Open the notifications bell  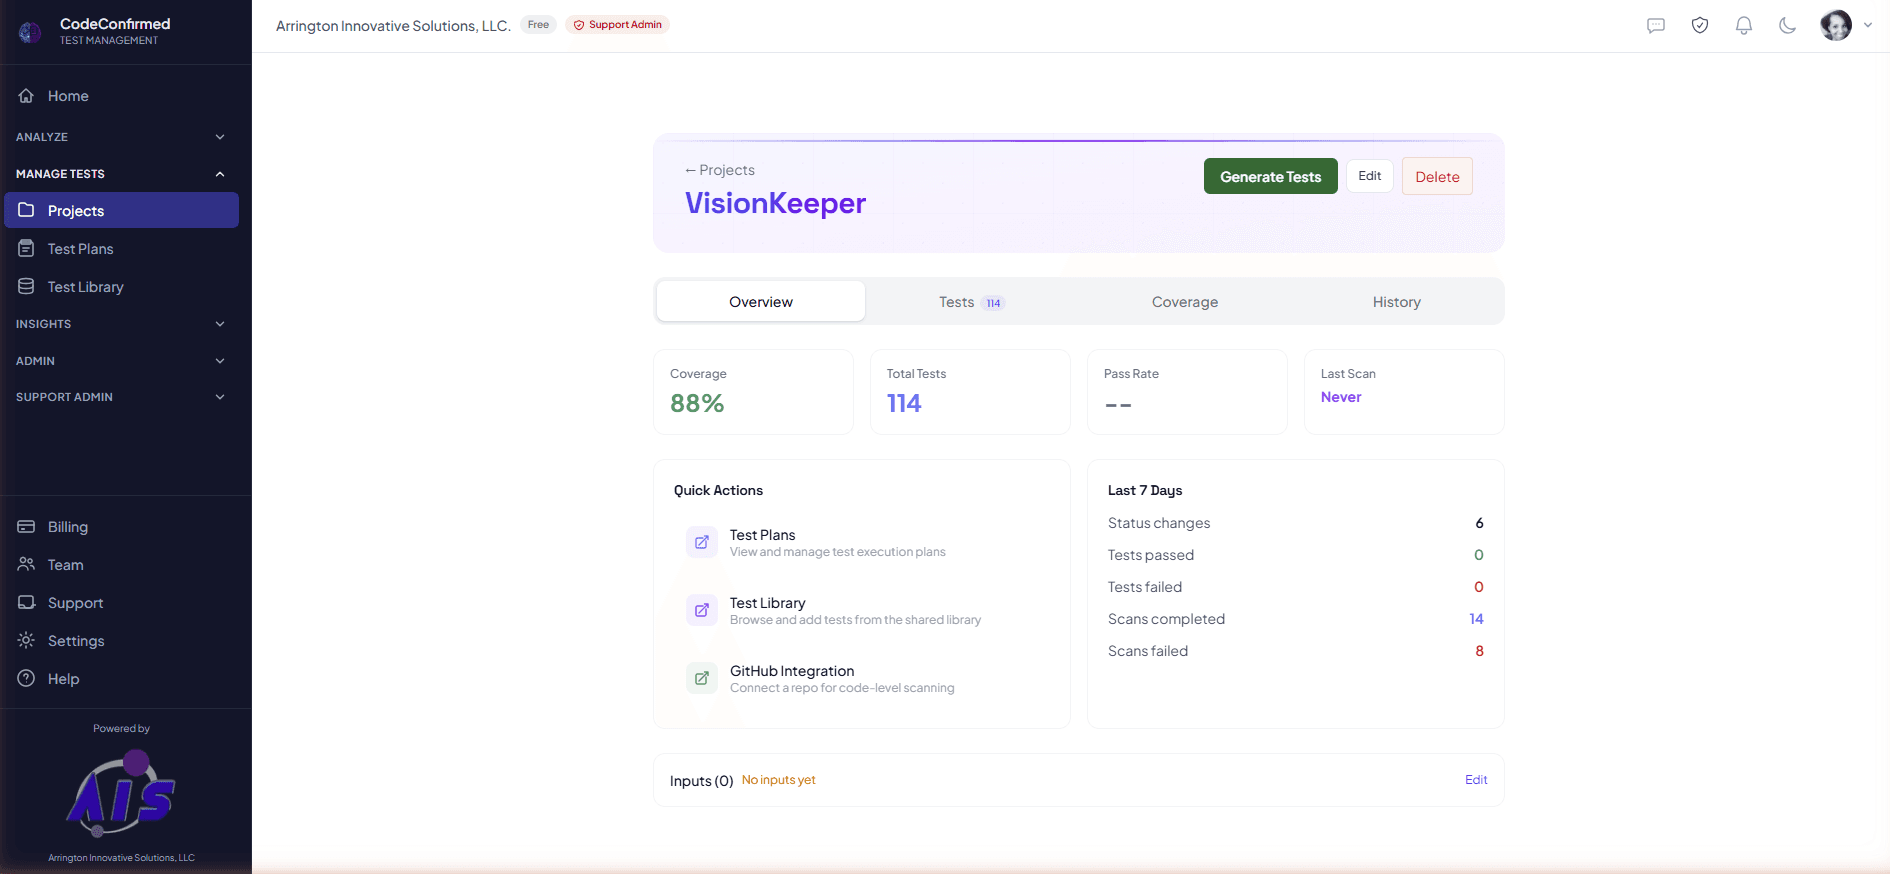tap(1744, 26)
